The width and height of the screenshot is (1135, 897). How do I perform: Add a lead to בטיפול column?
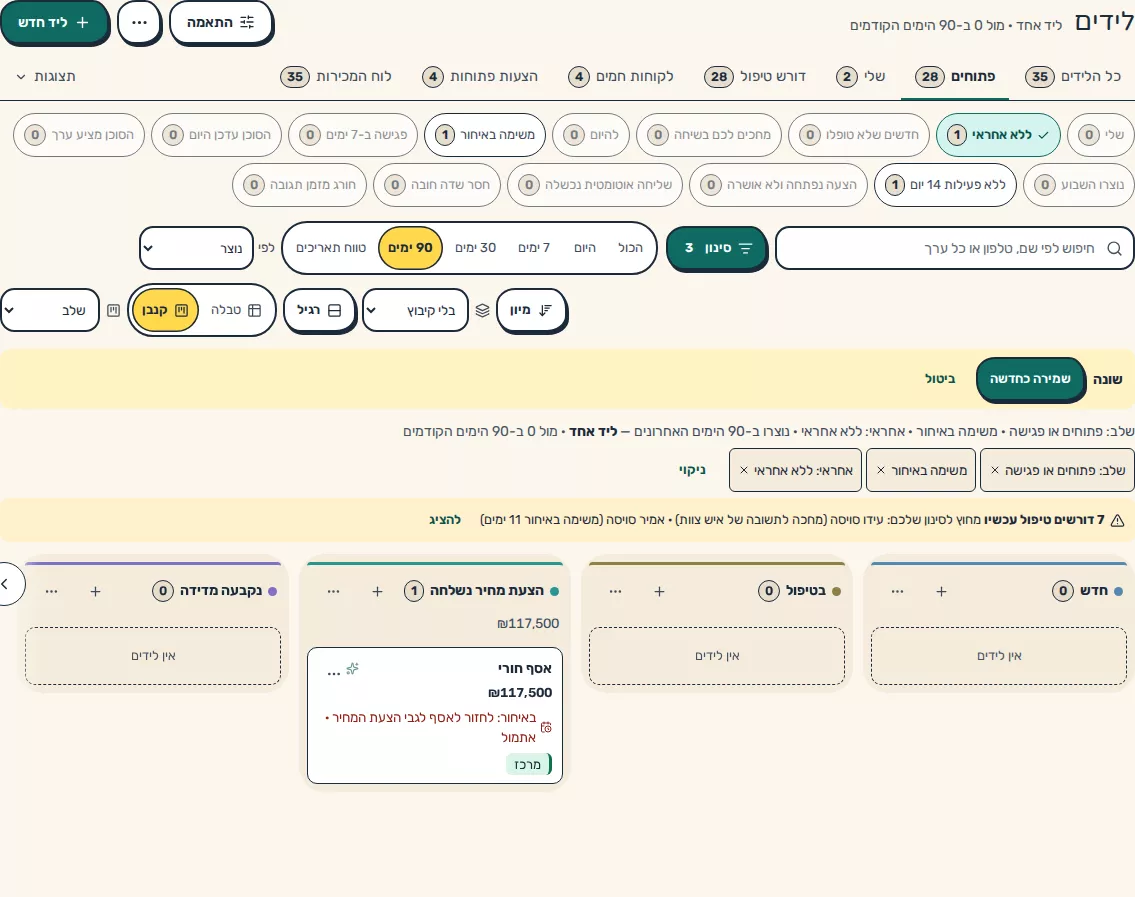click(659, 591)
